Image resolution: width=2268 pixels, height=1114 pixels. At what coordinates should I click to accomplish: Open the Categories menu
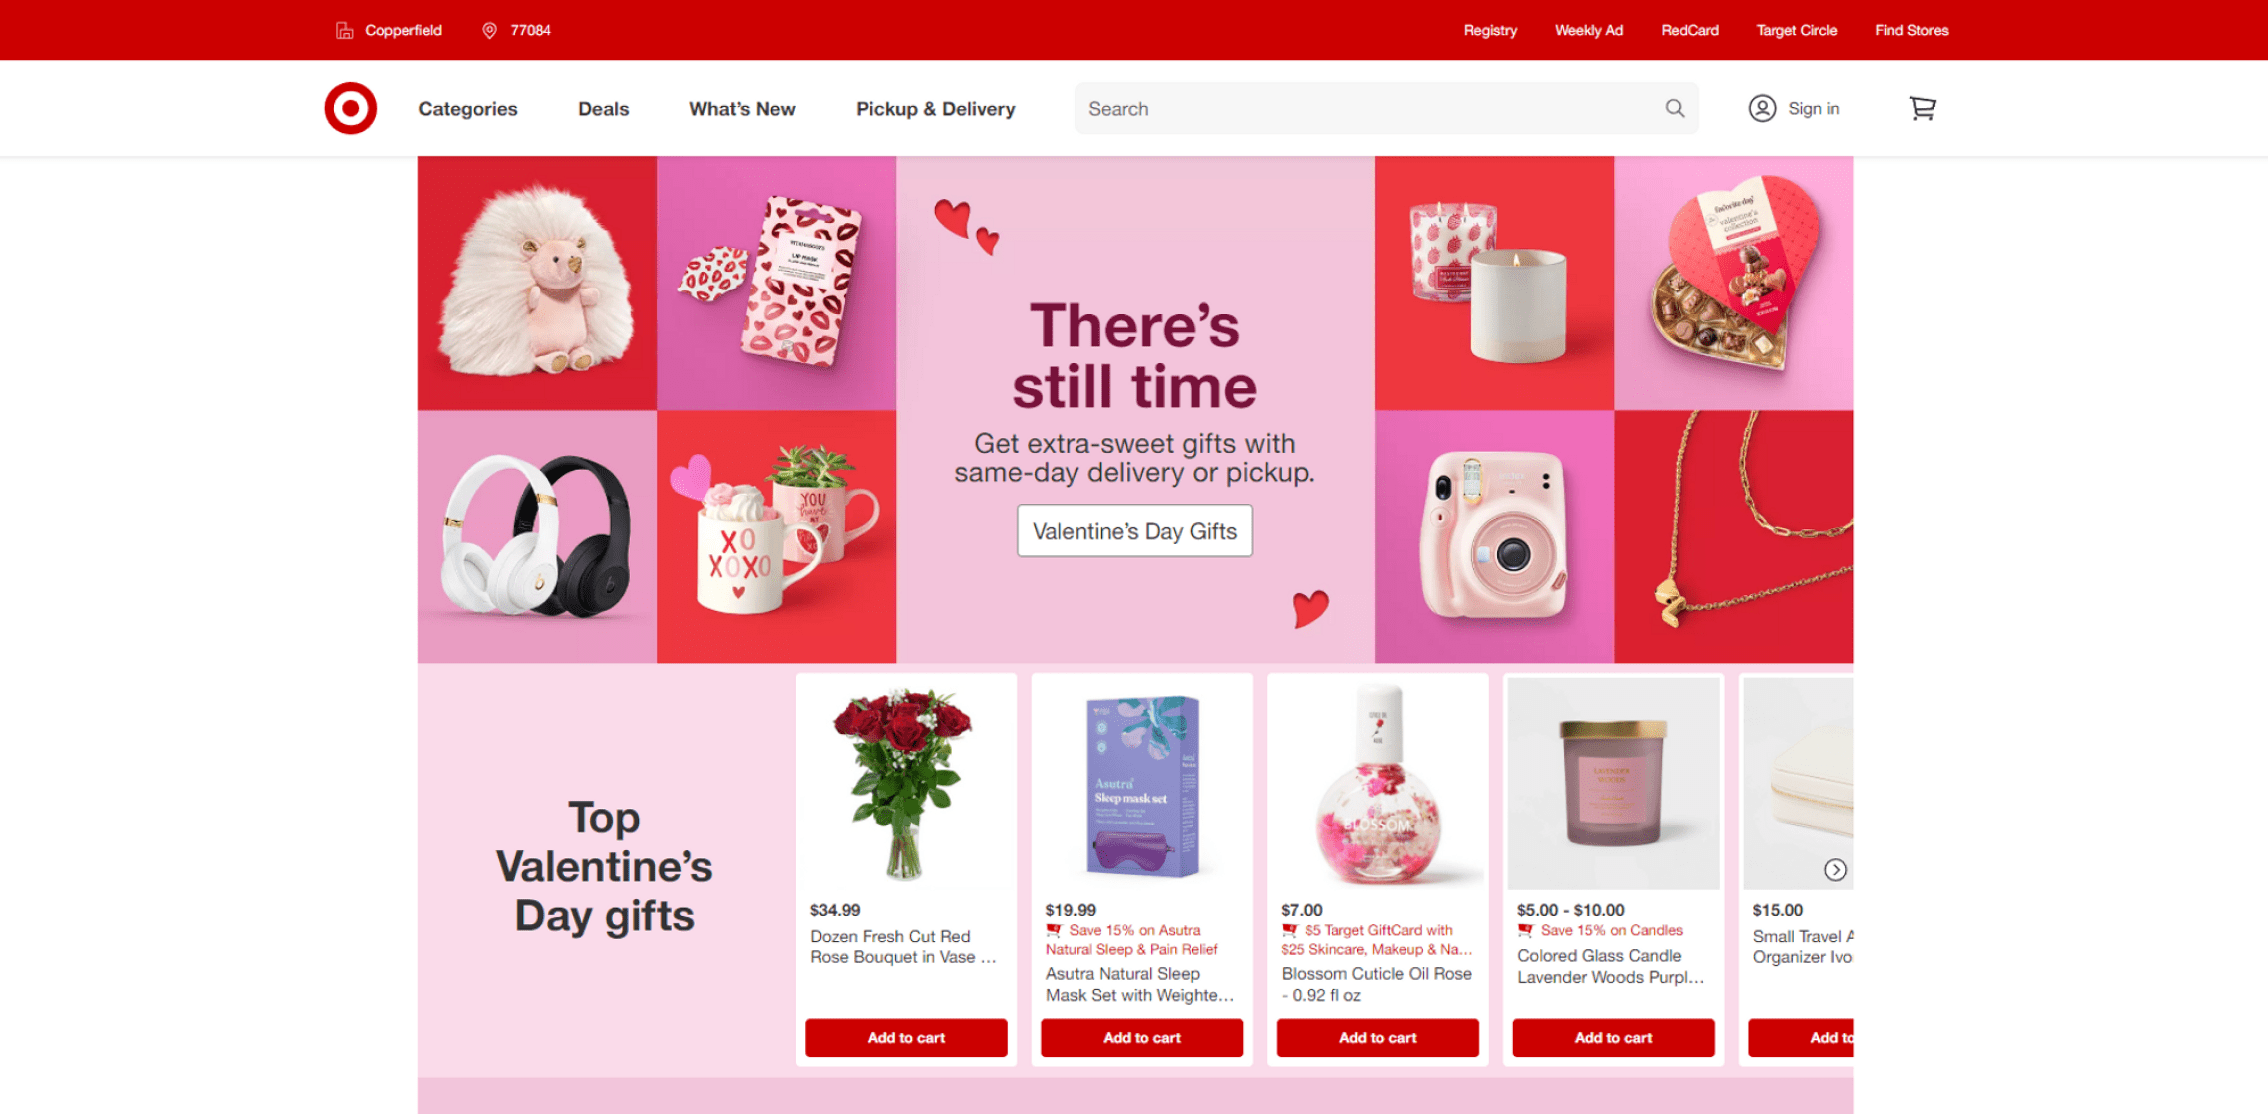click(467, 108)
